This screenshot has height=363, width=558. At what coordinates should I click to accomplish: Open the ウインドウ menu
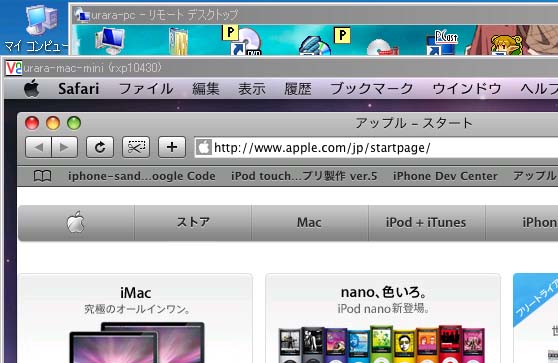coord(467,89)
